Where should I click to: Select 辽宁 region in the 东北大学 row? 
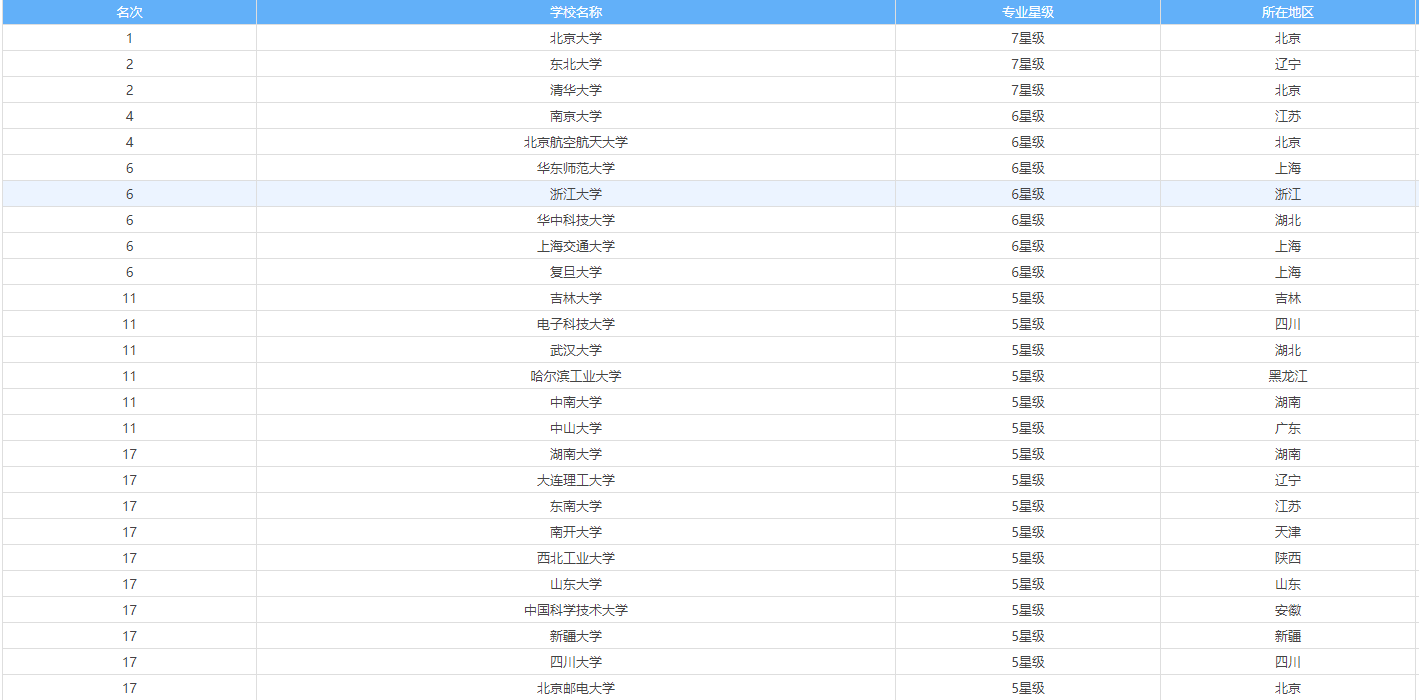(1288, 64)
